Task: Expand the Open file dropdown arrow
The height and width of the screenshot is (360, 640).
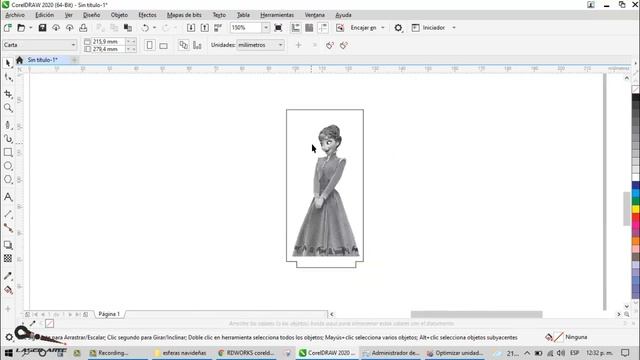Action: (x=30, y=28)
